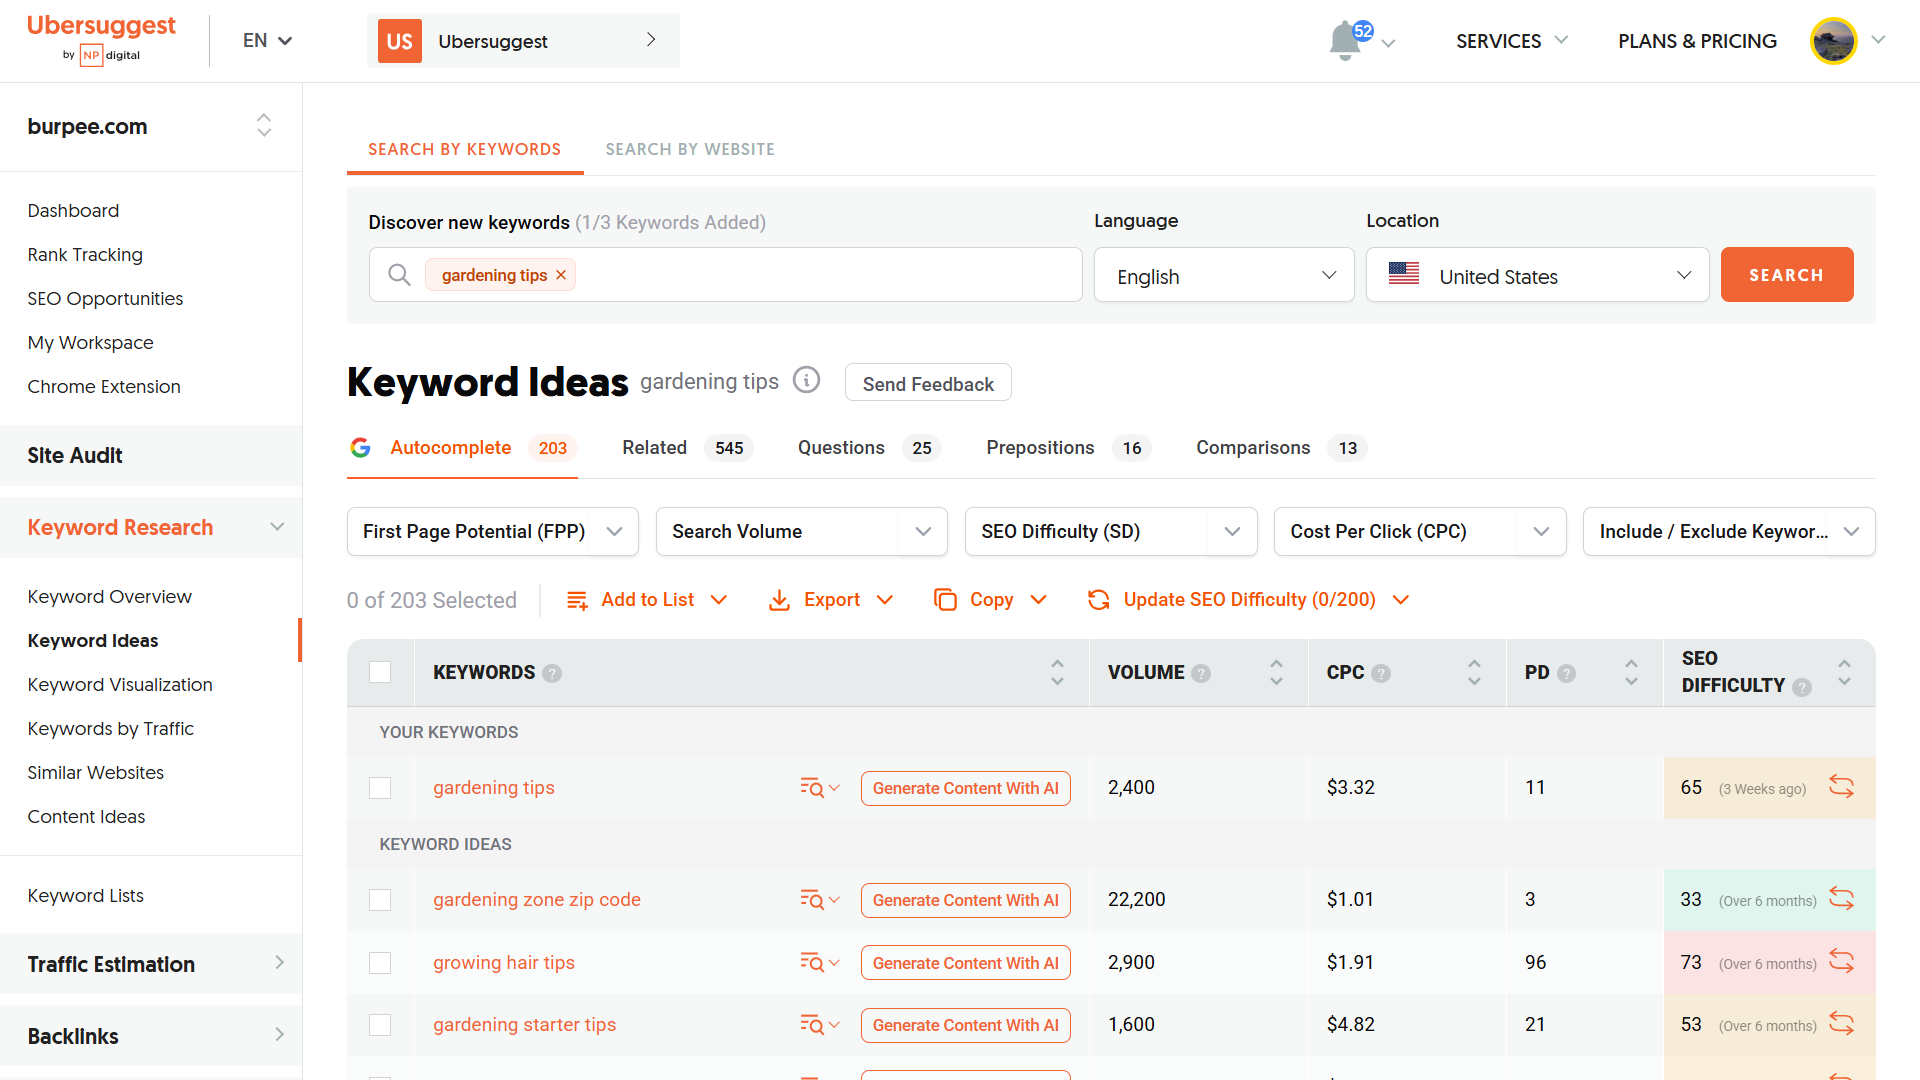The image size is (1920, 1080).
Task: Open First Page Potential (FPP) filter
Action: tap(493, 531)
